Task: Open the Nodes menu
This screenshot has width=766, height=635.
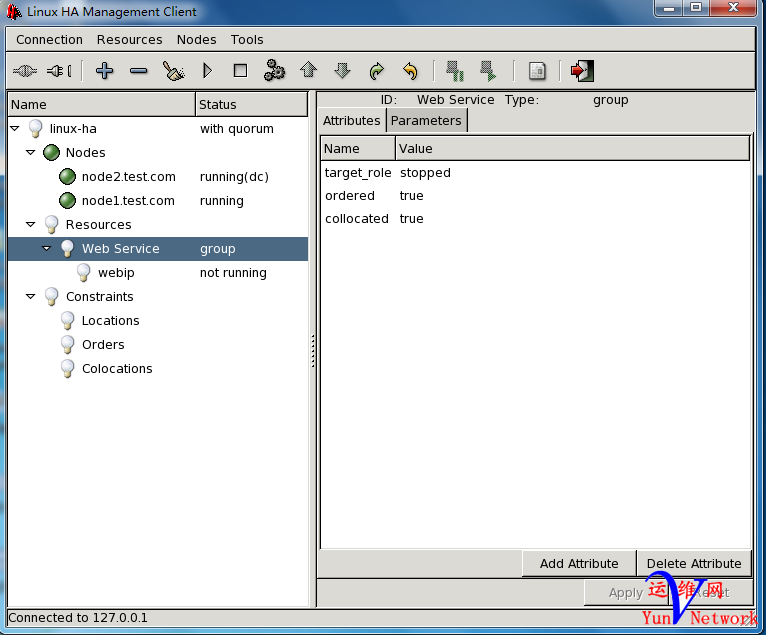Action: [196, 40]
